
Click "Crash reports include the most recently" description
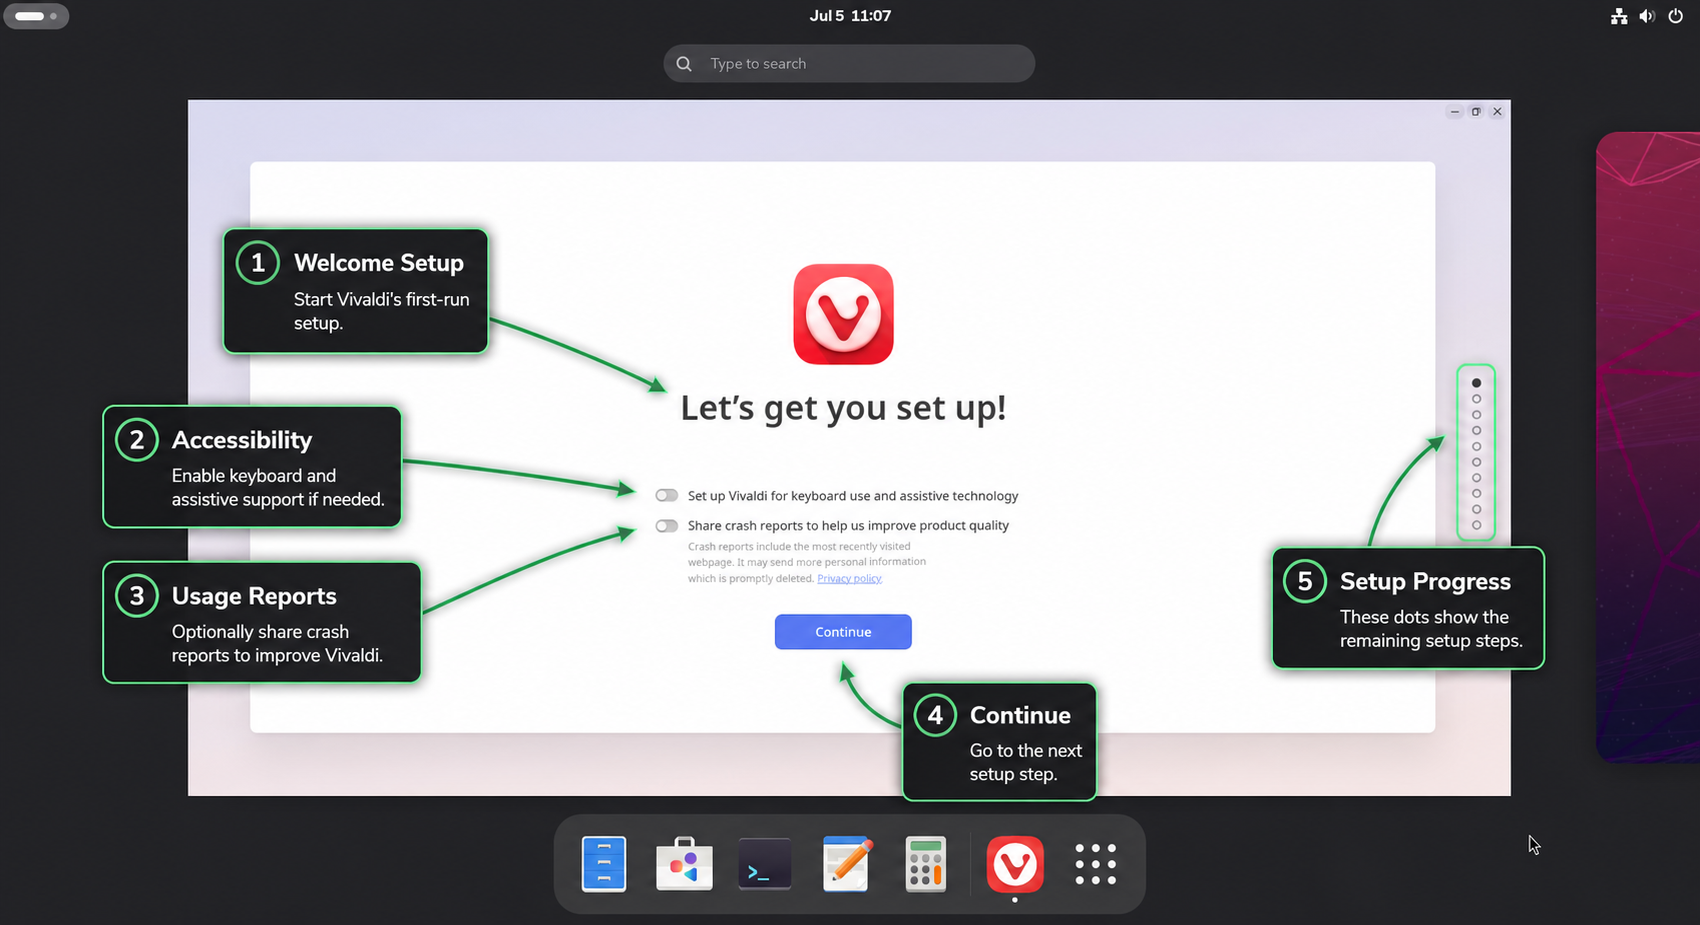807,562
